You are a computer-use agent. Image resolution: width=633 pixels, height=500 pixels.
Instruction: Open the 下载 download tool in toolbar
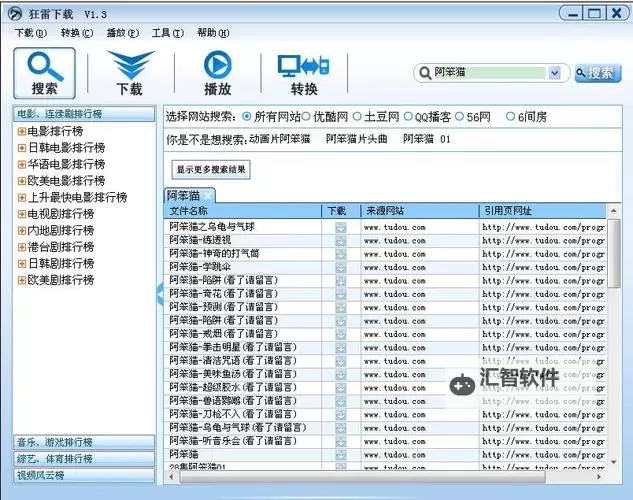(x=130, y=73)
